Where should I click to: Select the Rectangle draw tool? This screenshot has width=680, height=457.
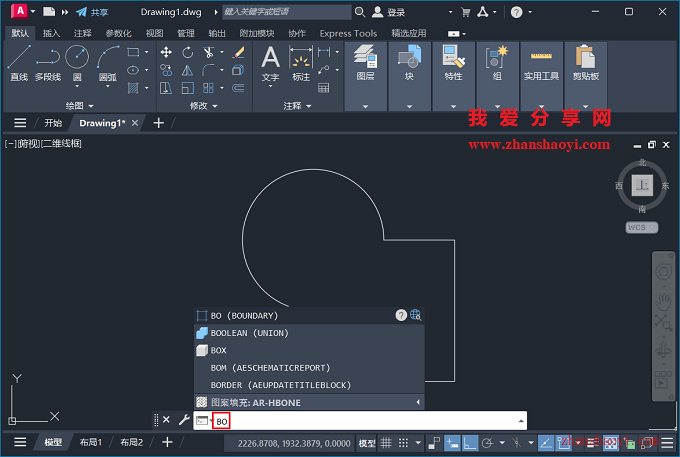[133, 52]
